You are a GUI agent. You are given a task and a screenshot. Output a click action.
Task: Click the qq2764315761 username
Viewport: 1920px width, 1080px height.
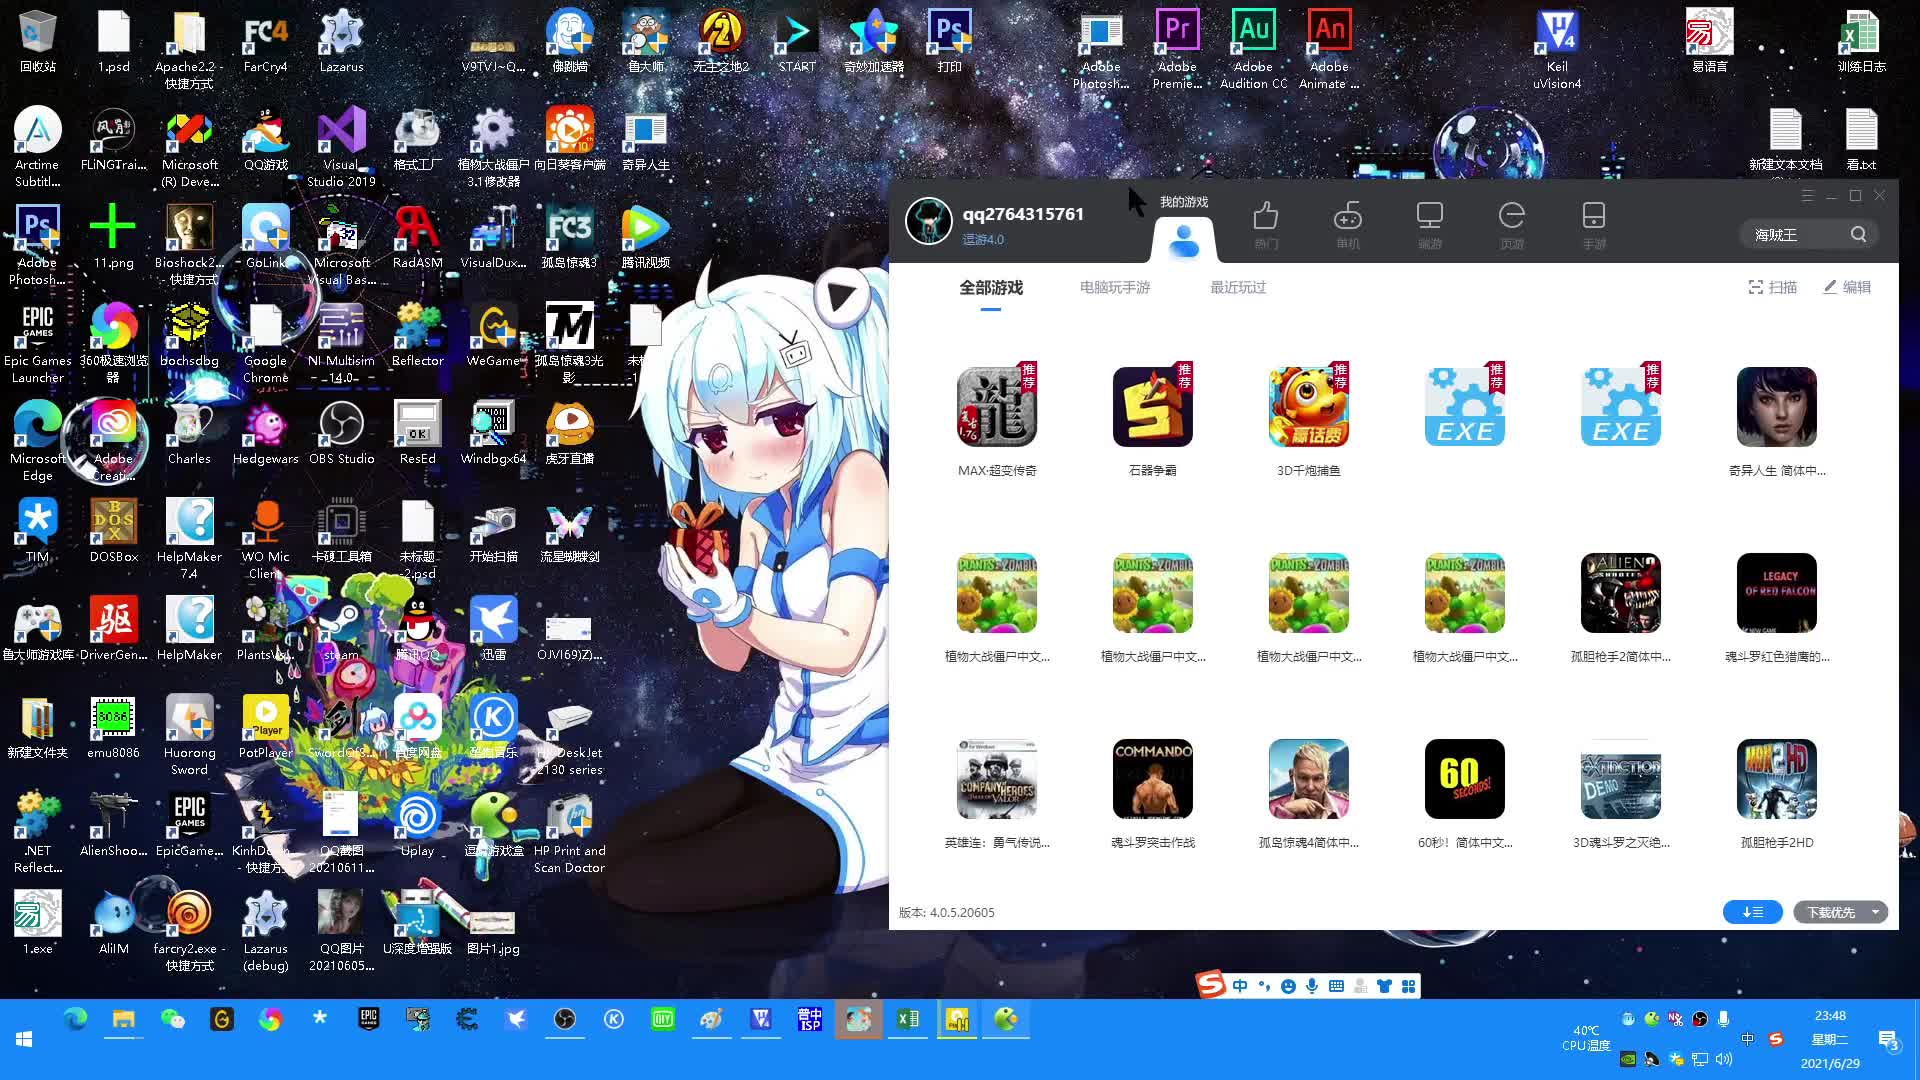point(1023,214)
